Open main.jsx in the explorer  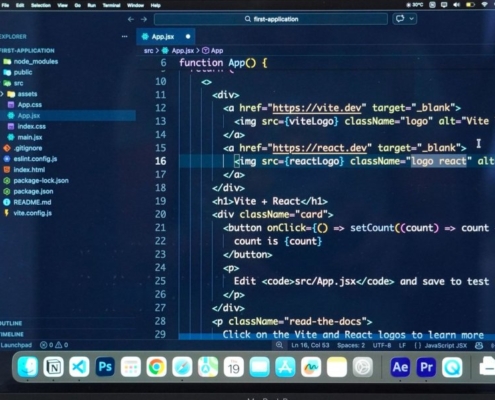30,137
